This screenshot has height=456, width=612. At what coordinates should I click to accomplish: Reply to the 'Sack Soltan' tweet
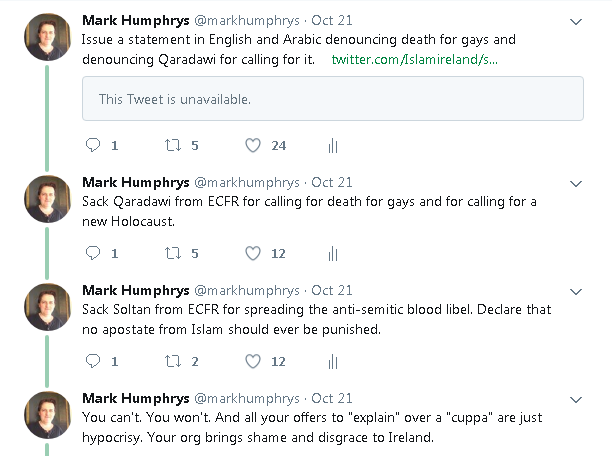(93, 361)
